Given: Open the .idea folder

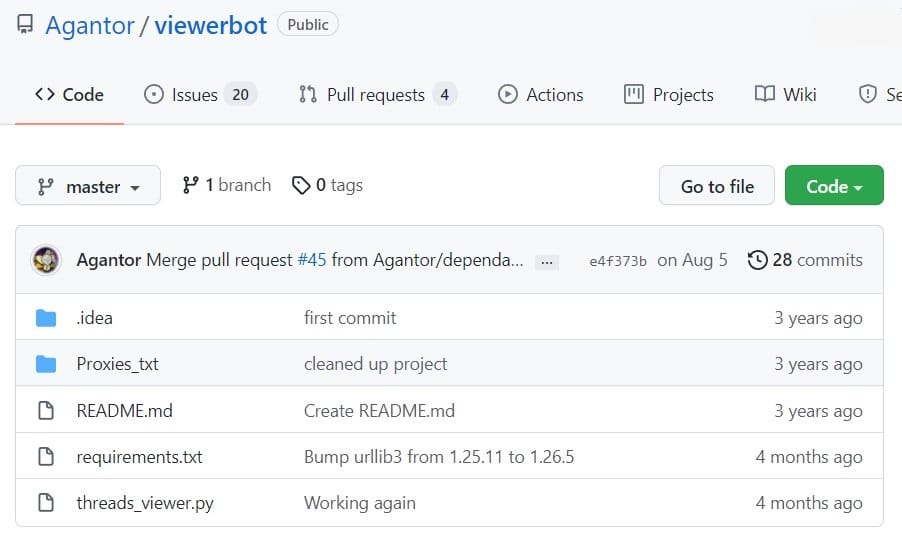Looking at the screenshot, I should pyautogui.click(x=94, y=318).
